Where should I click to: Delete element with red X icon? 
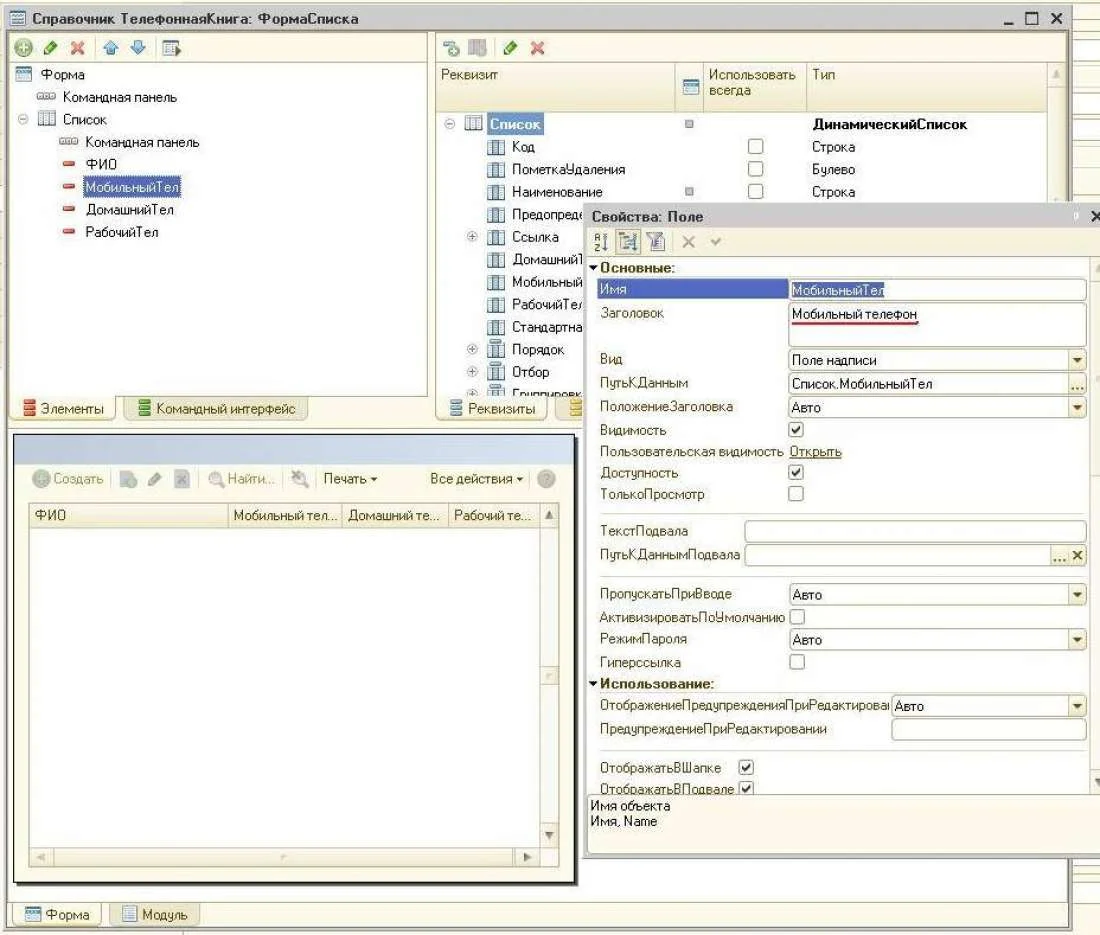tap(77, 48)
